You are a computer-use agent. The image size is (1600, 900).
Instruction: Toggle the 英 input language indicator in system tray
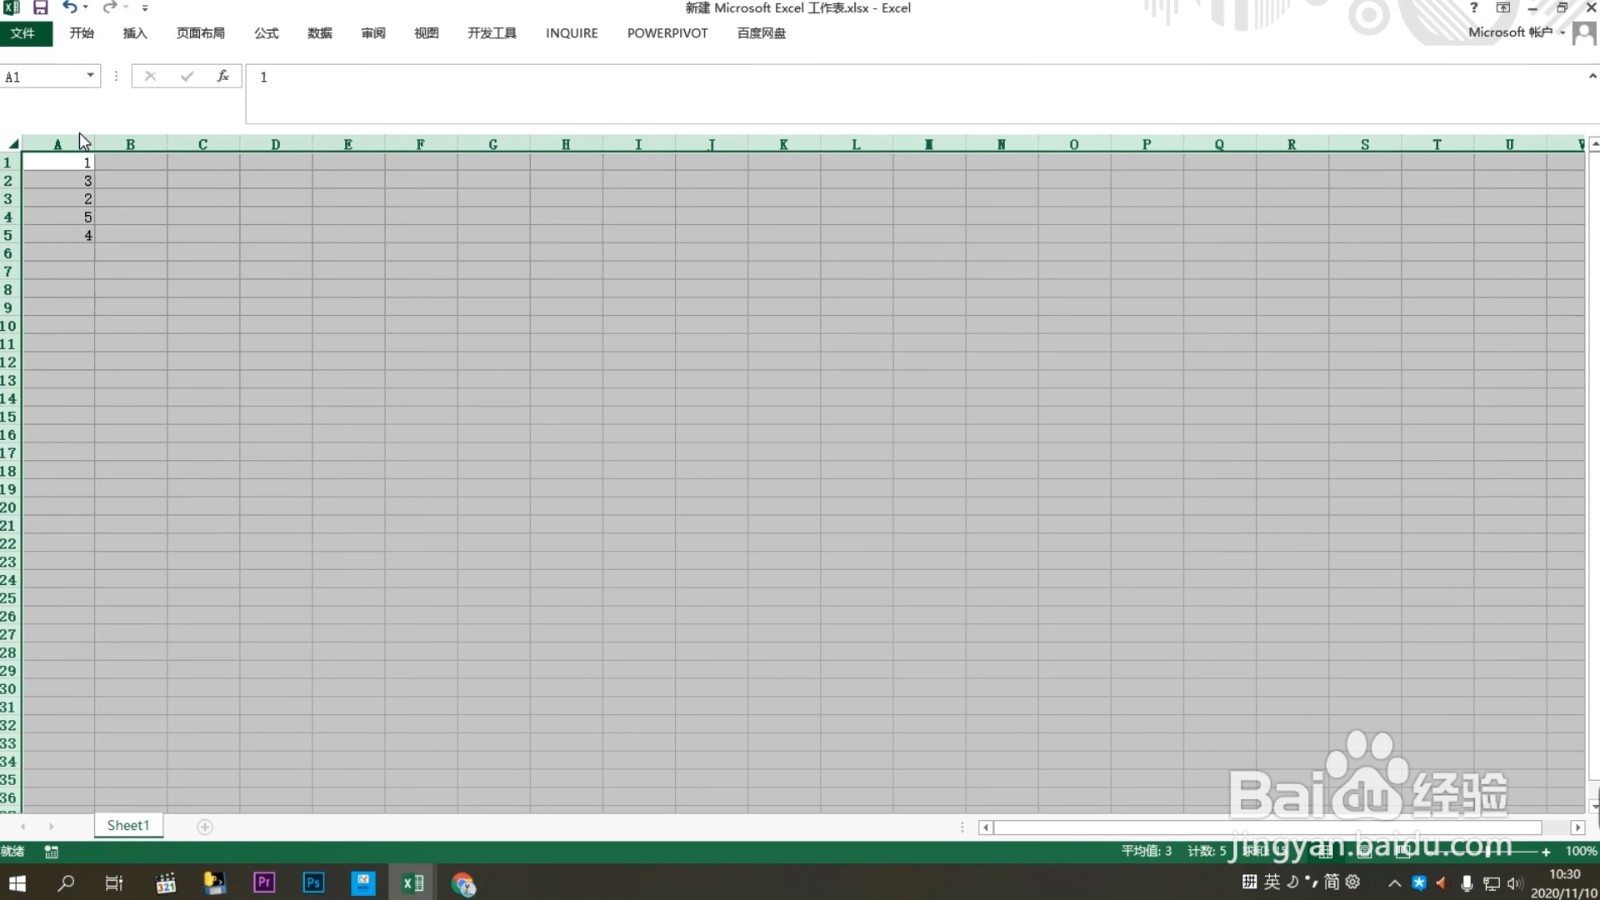(x=1272, y=883)
